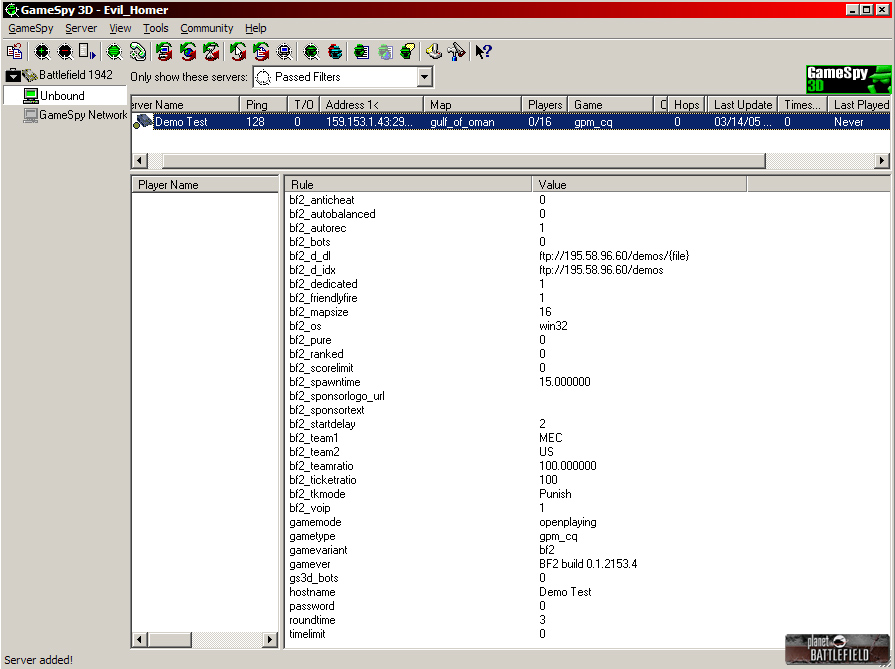The height and width of the screenshot is (669, 895).
Task: Sort servers by the Map column header
Action: pyautogui.click(x=473, y=104)
